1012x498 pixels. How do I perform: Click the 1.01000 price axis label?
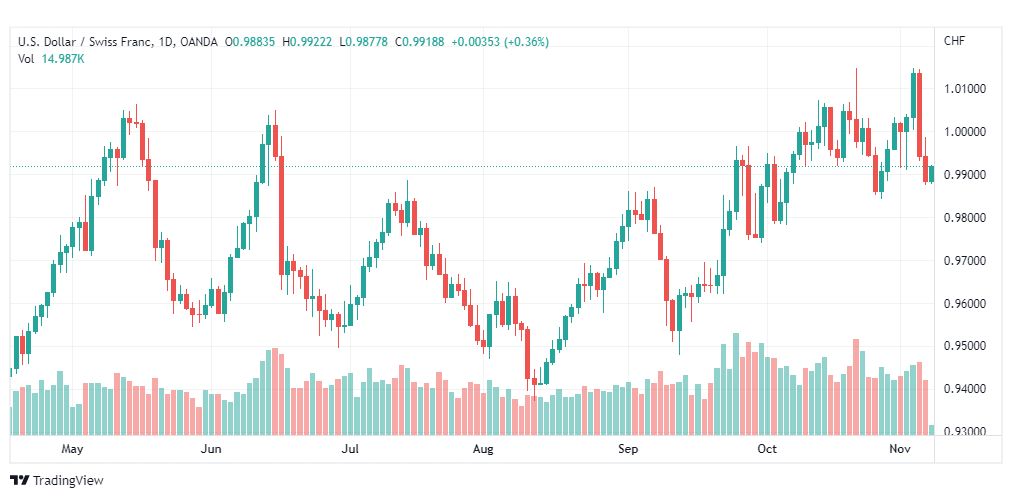(967, 88)
